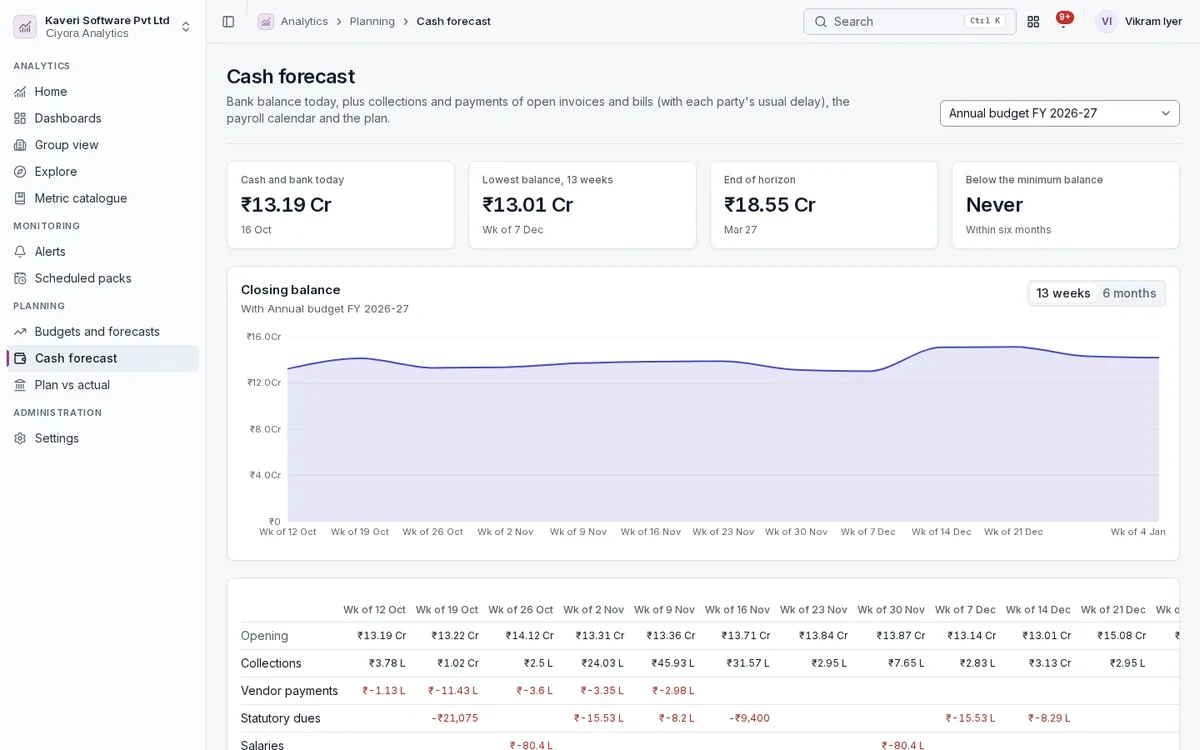Screen dimensions: 1200x750
Task: Open Group view in the sidebar
Action: coord(102,145)
